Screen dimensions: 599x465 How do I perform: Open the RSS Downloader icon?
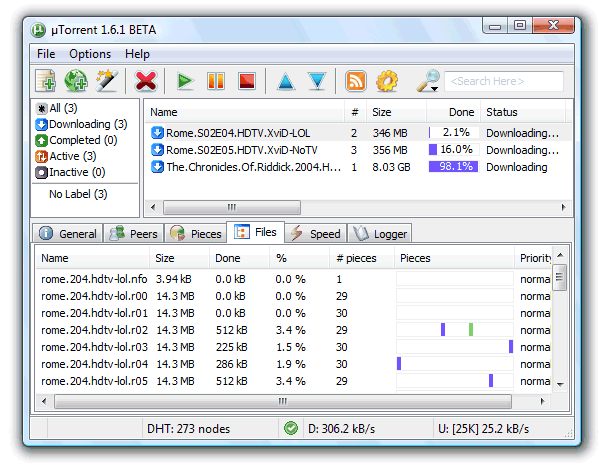[356, 81]
